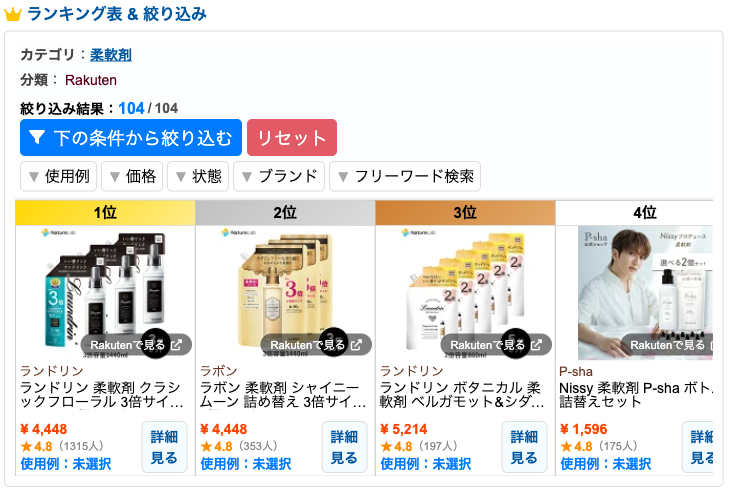Expand the 価格 filter dropdown
Image resolution: width=740 pixels, height=500 pixels.
[x=132, y=176]
